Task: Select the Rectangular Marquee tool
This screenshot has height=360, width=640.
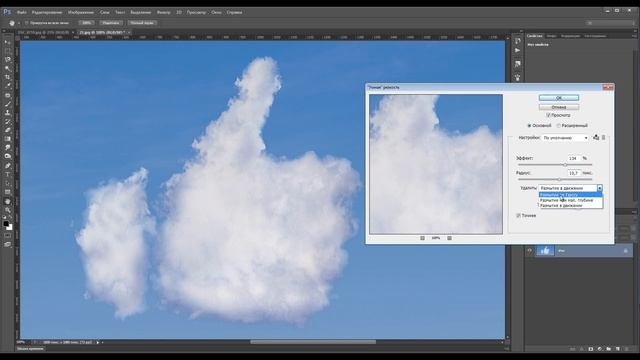Action: click(x=7, y=51)
